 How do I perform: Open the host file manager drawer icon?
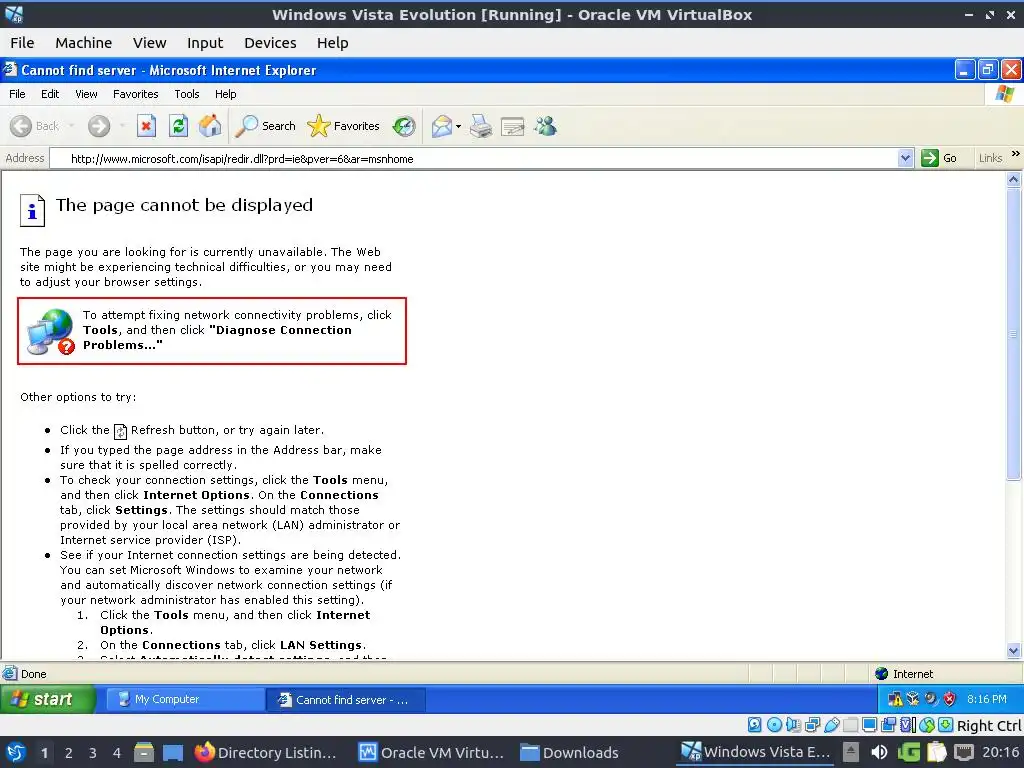144,753
